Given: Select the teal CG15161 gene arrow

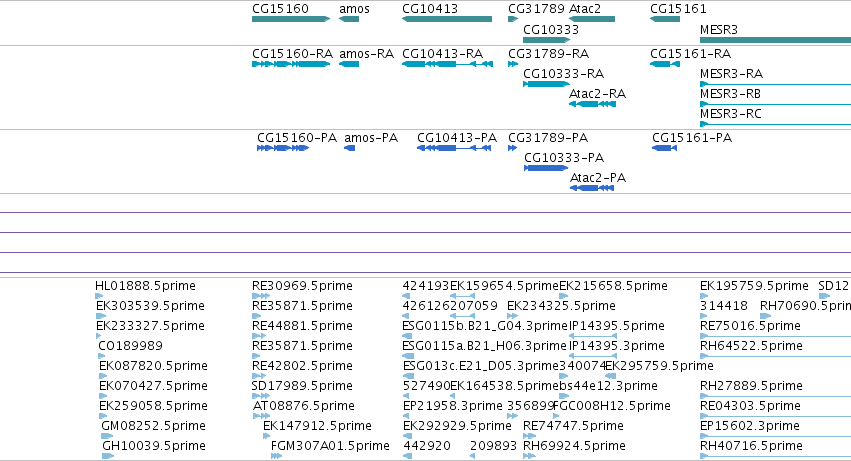Looking at the screenshot, I should coord(665,19).
